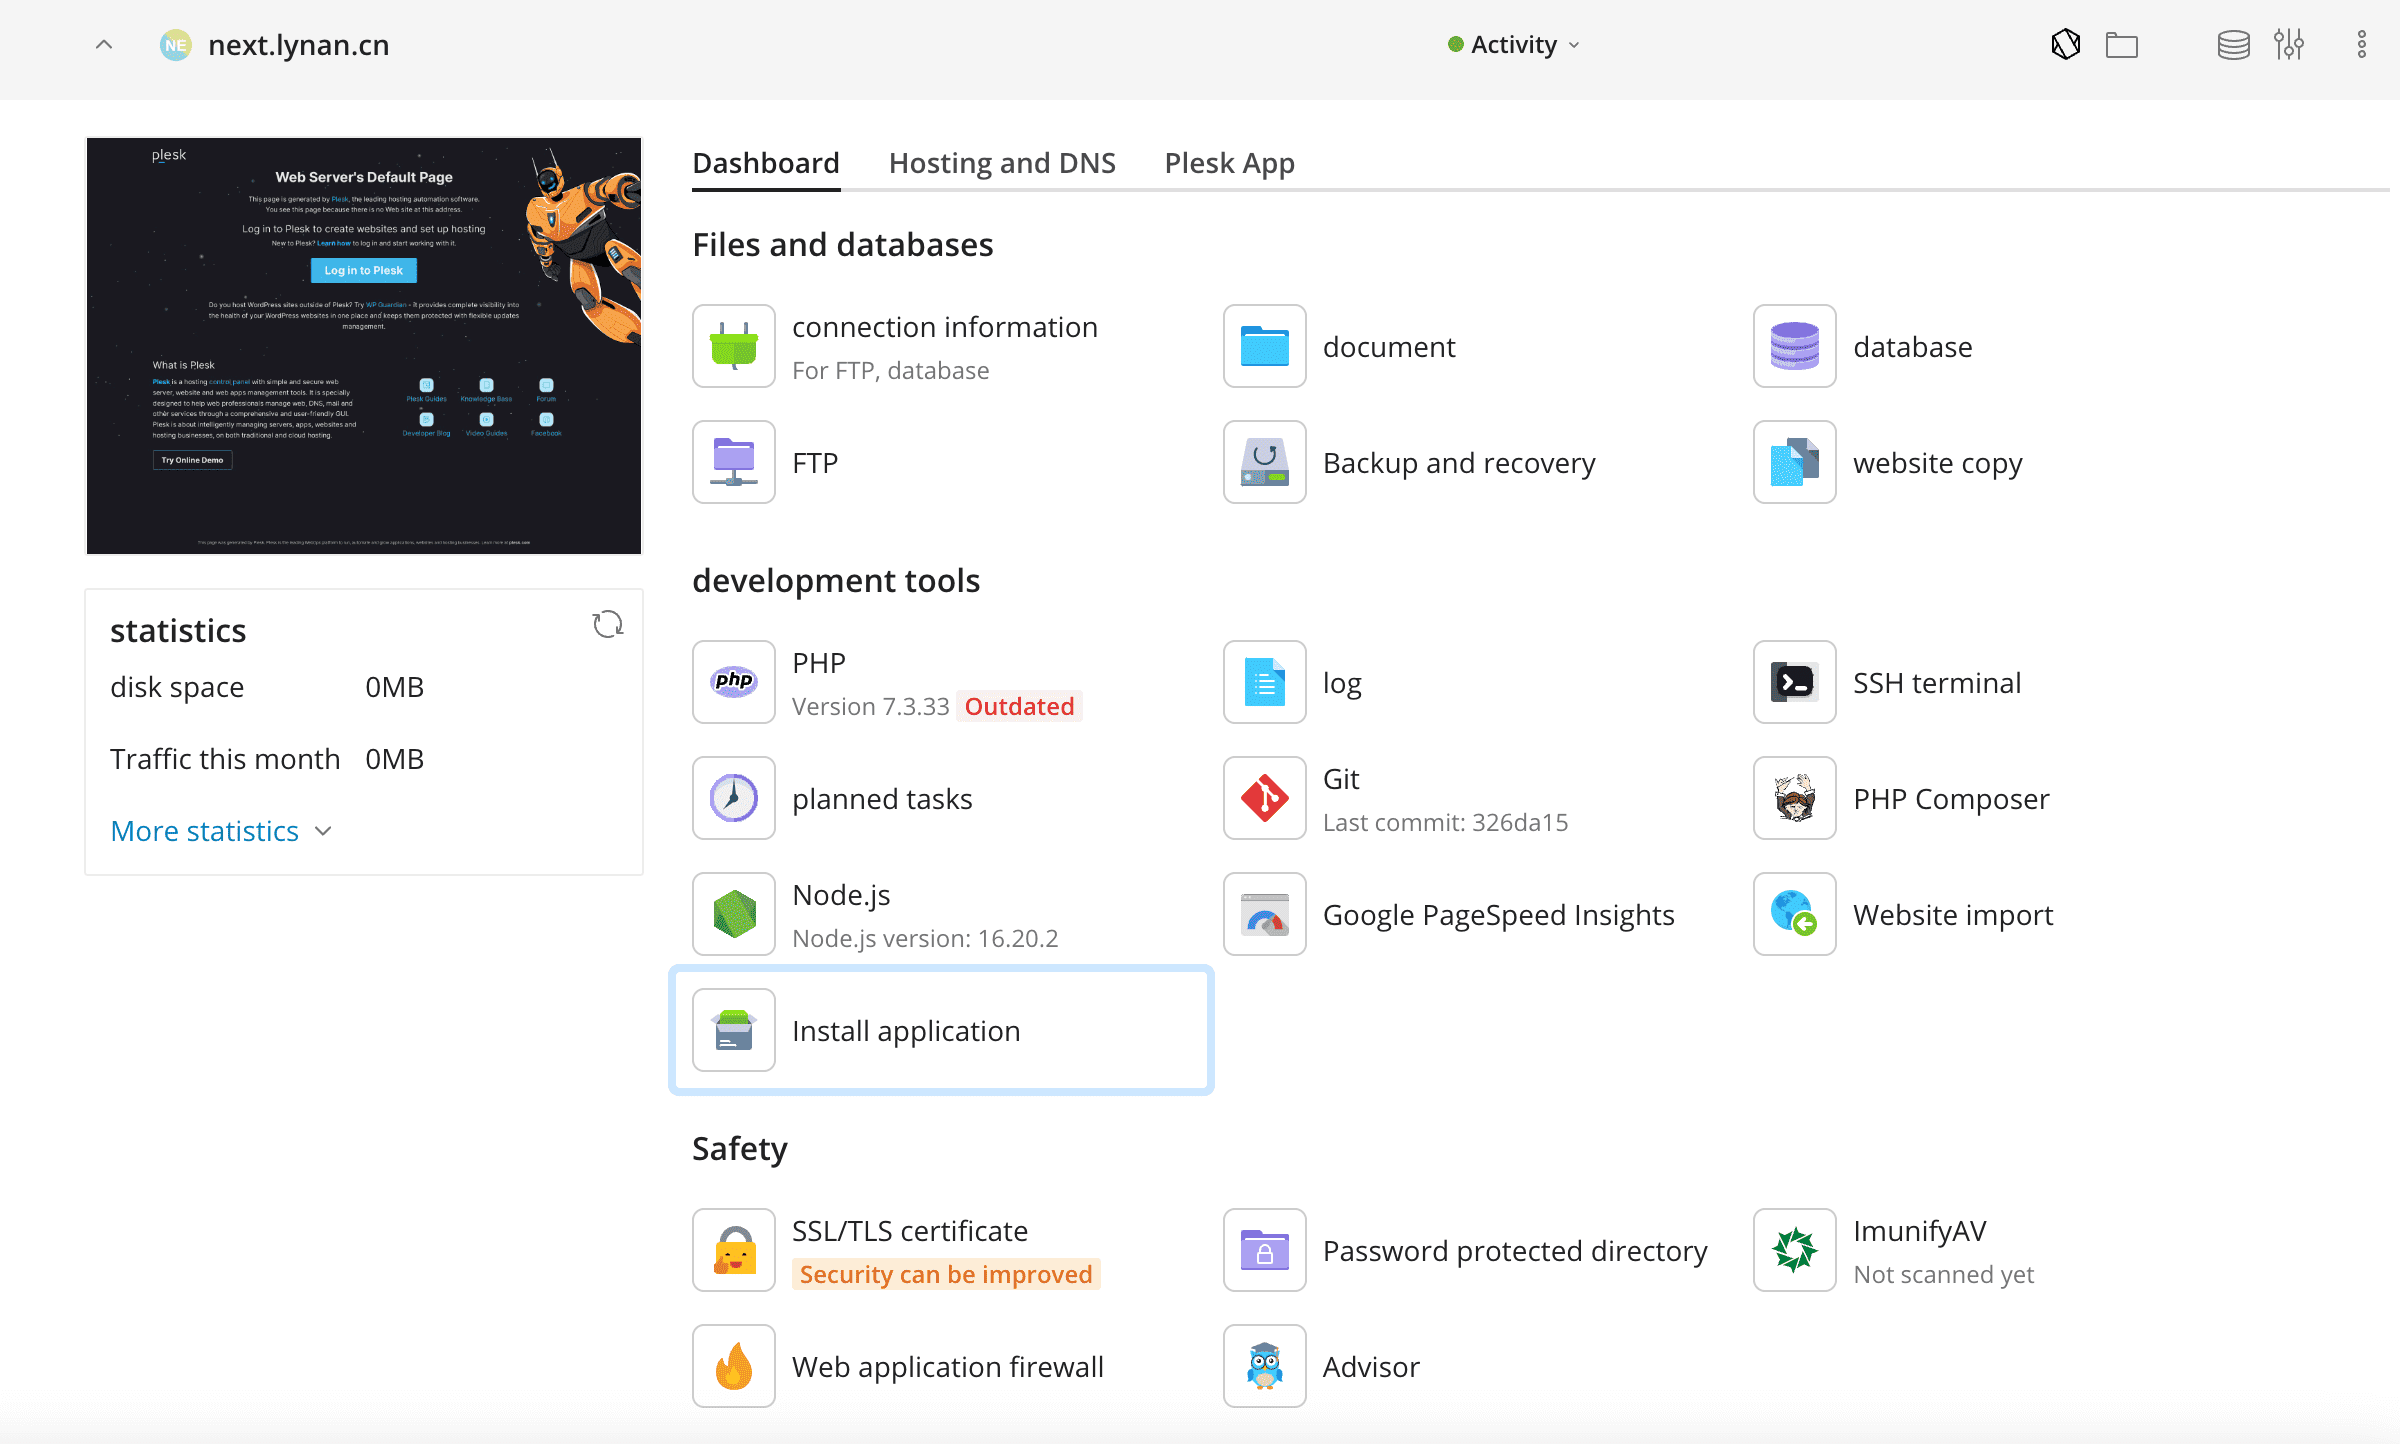Collapse the next.lynan.cn domain panel

pos(104,45)
